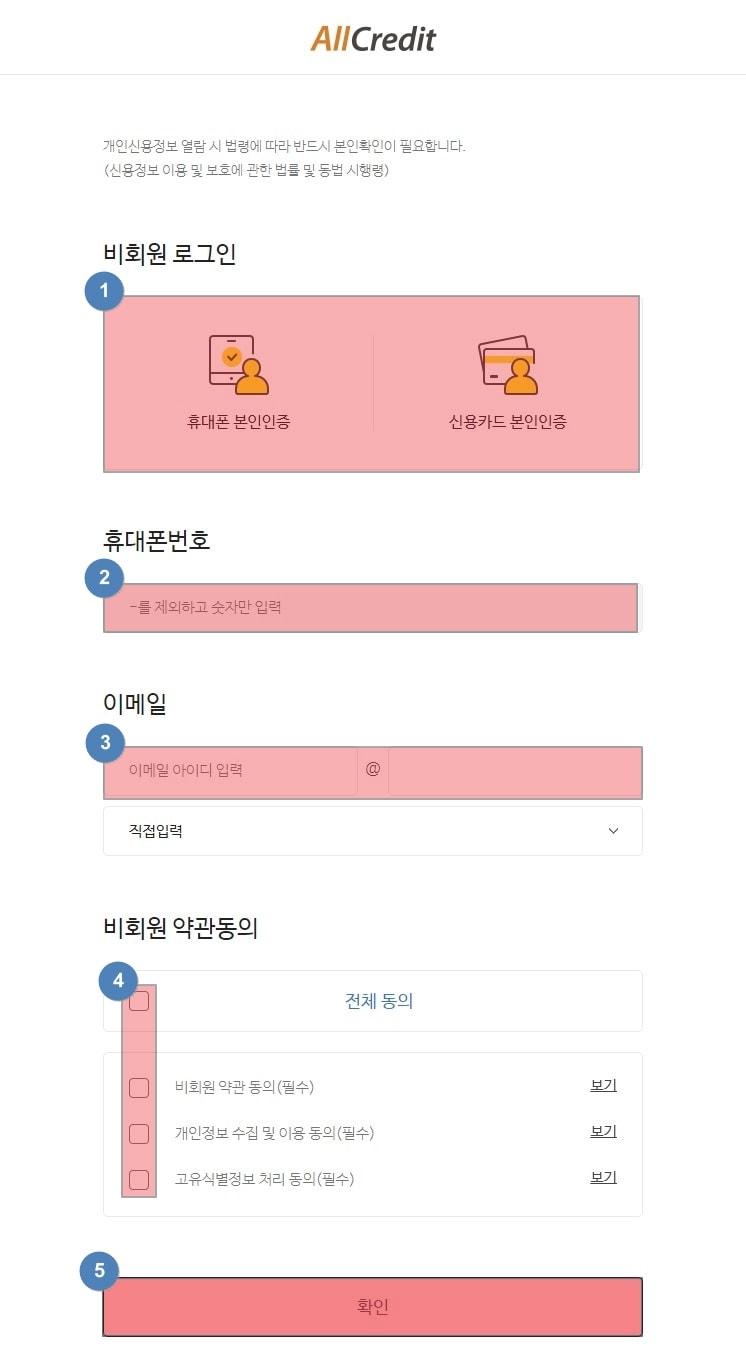Check the 개인정보 수집 및 이용 동의 checkbox

[x=139, y=1133]
